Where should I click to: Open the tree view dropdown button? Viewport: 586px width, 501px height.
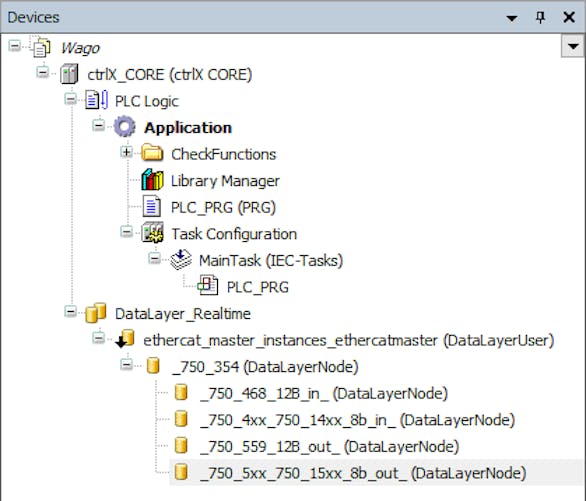tap(573, 47)
